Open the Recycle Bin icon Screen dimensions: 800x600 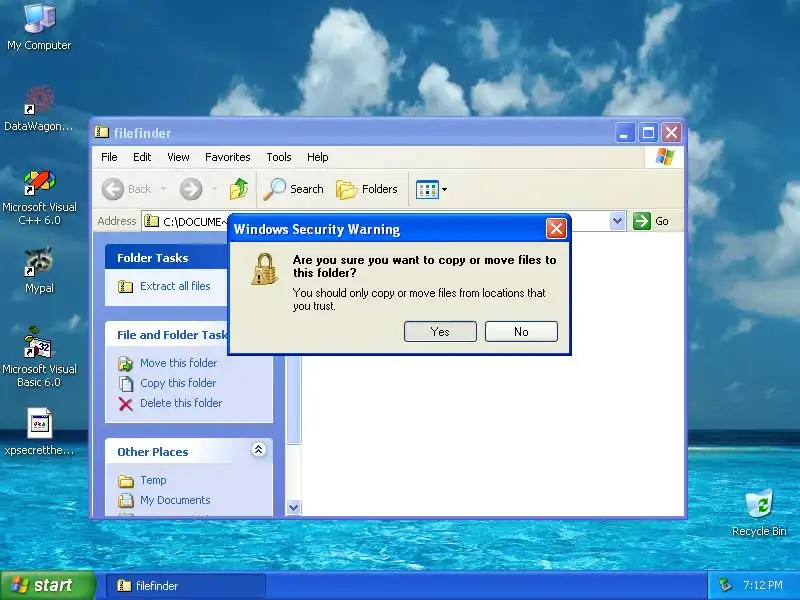(759, 513)
